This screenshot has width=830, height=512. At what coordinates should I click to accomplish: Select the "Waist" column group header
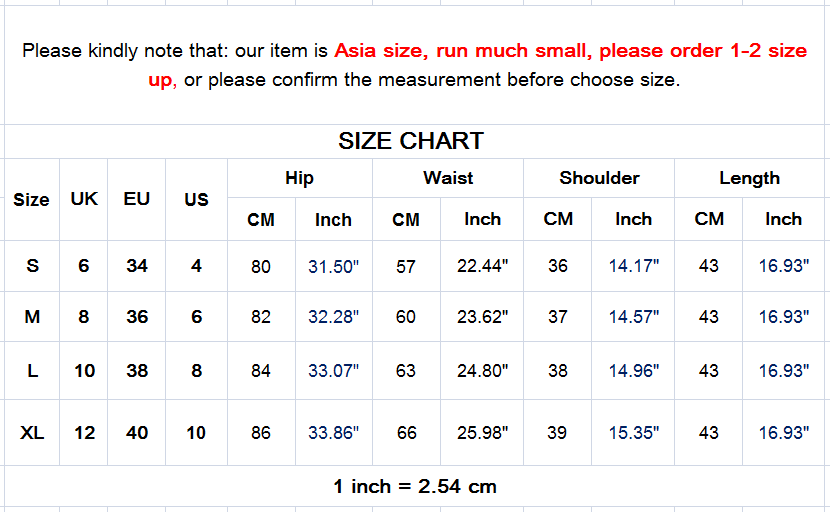(x=448, y=178)
